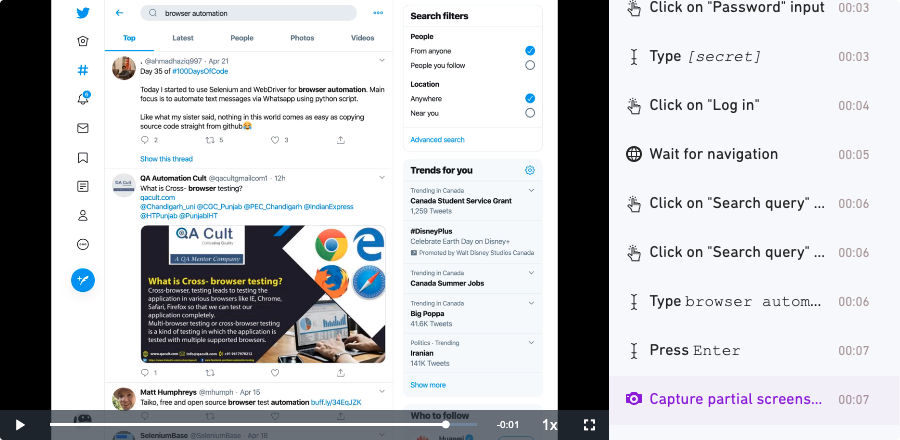Open the @IndianExpress mention link
This screenshot has height=440, width=900.
pos(328,207)
